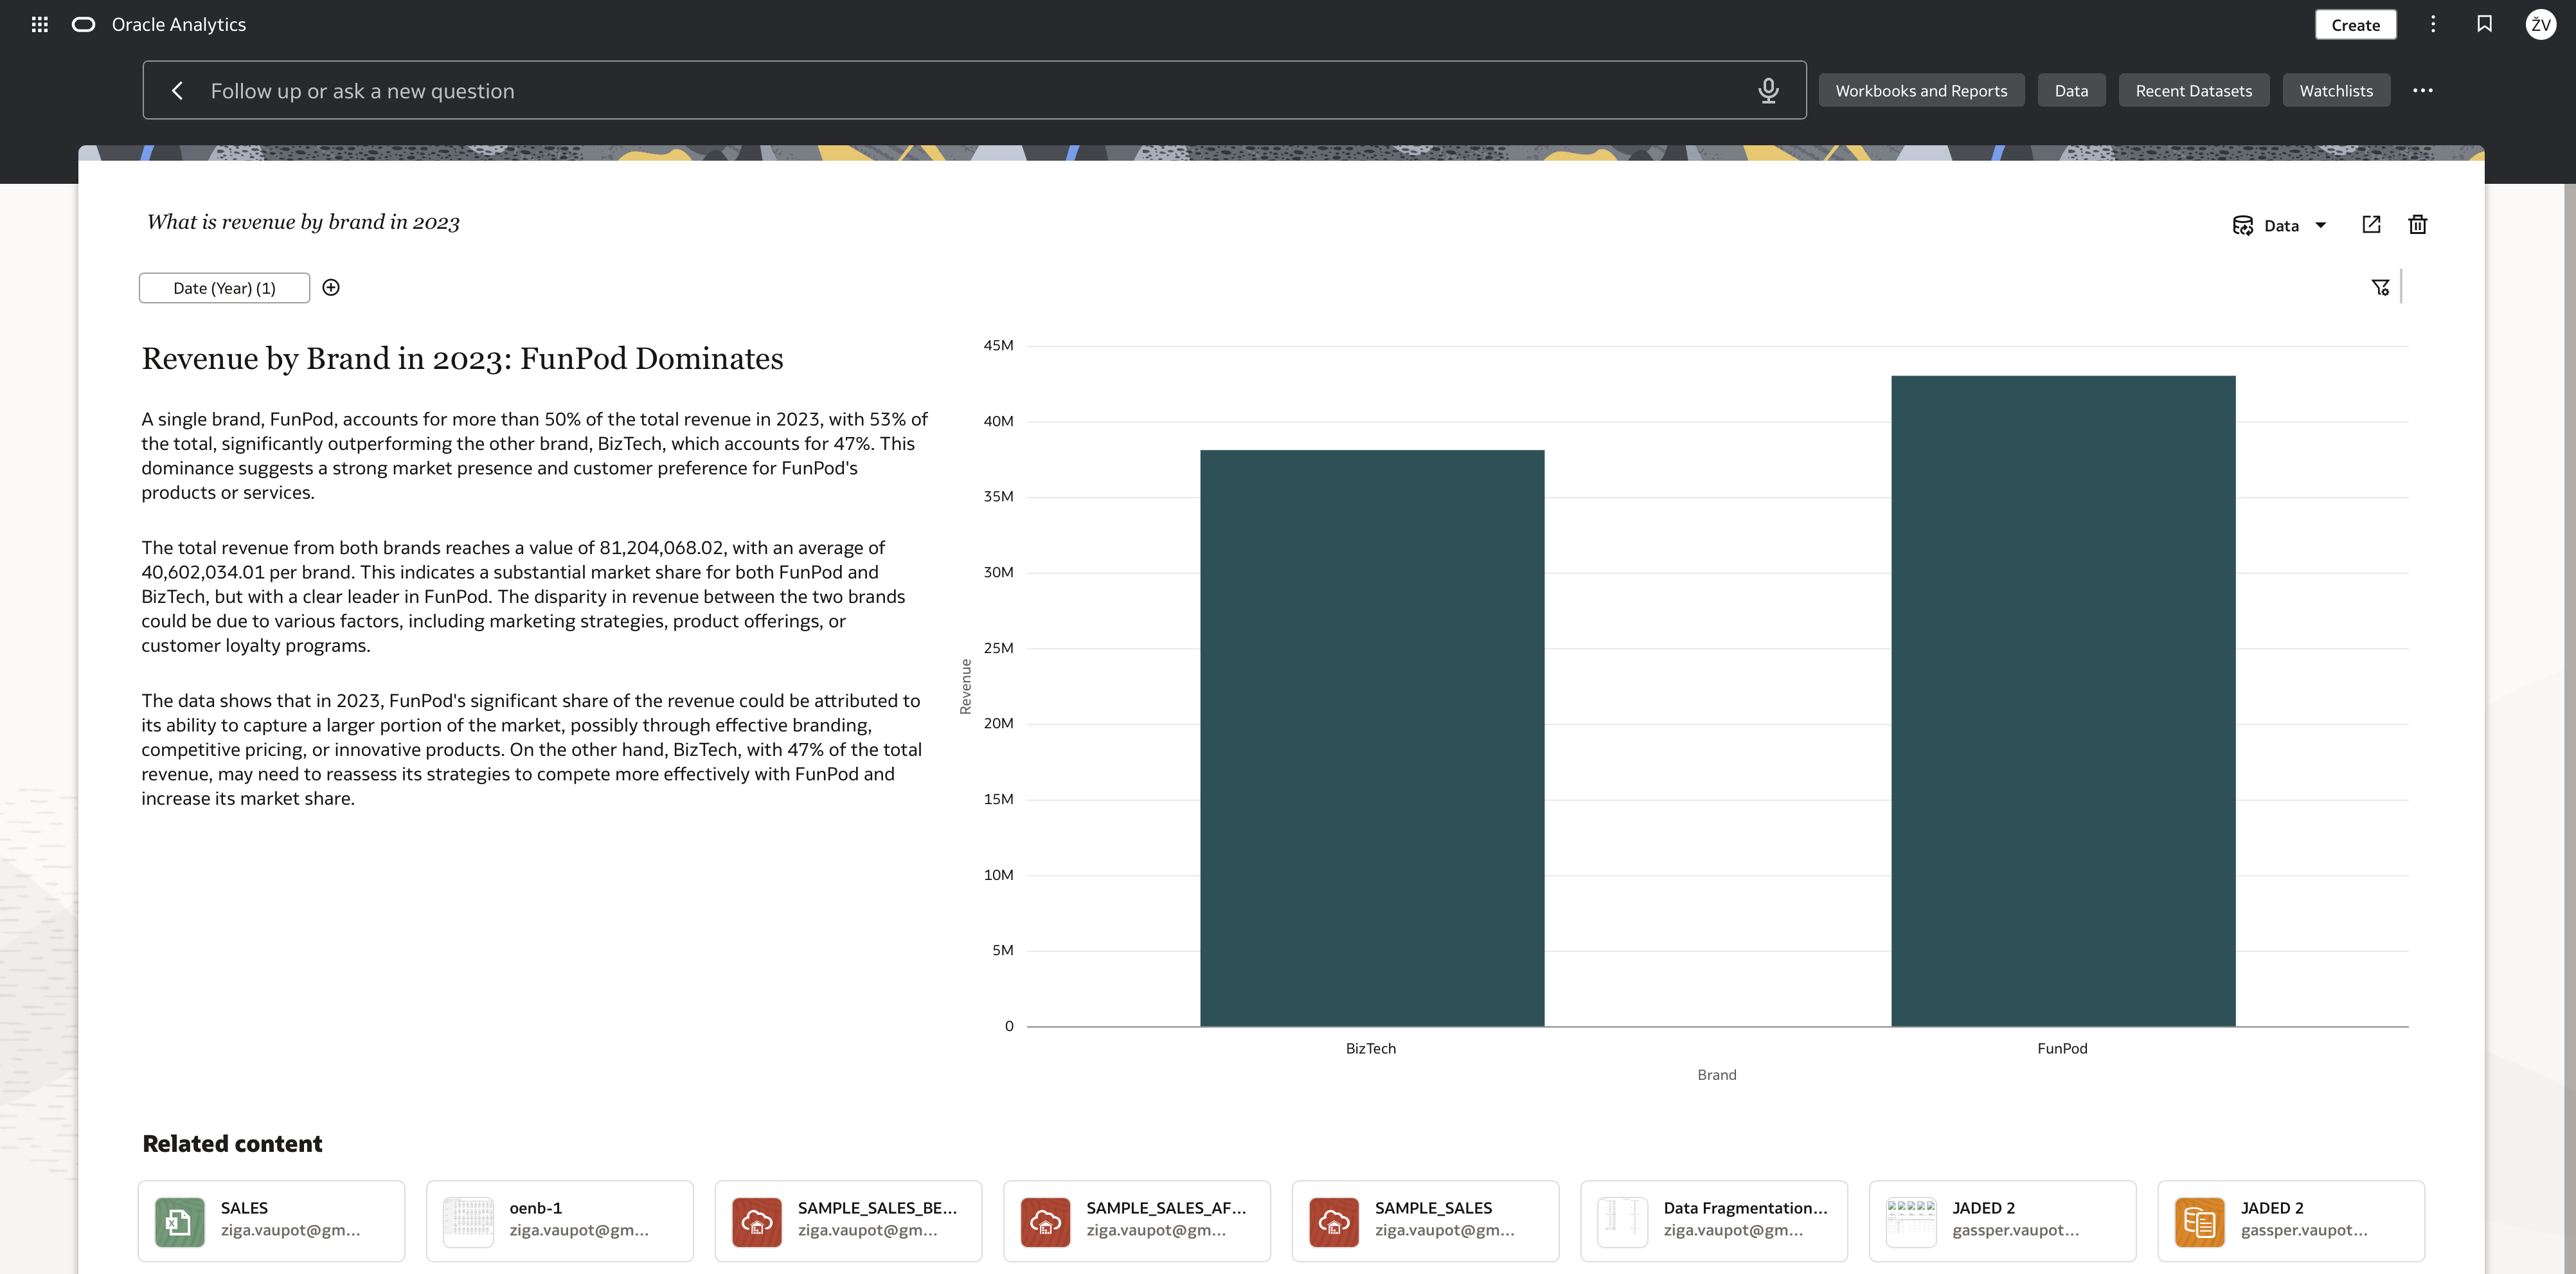Expand the Data dropdown menu
Viewport: 2576px width, 1274px height.
click(2280, 226)
